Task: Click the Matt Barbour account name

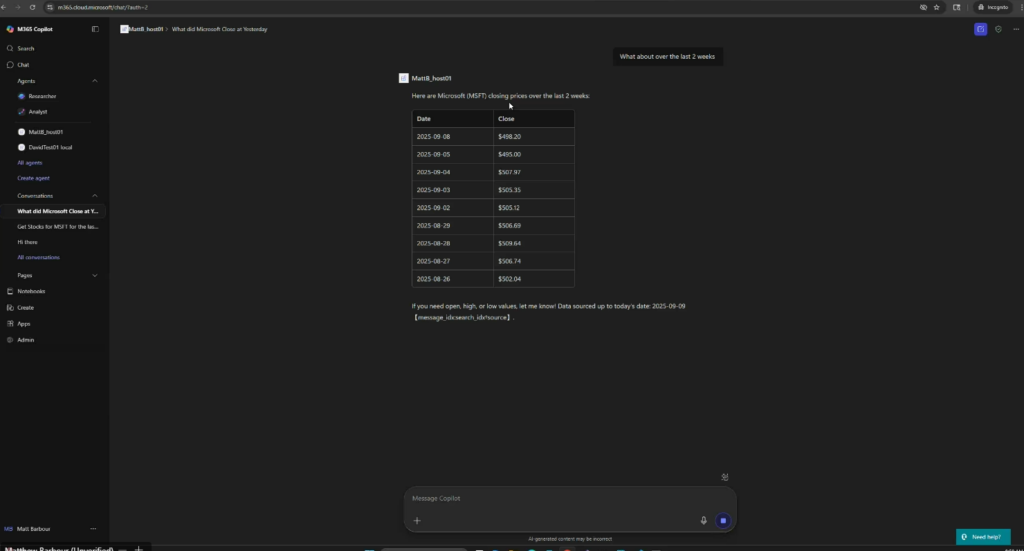Action: 33,529
